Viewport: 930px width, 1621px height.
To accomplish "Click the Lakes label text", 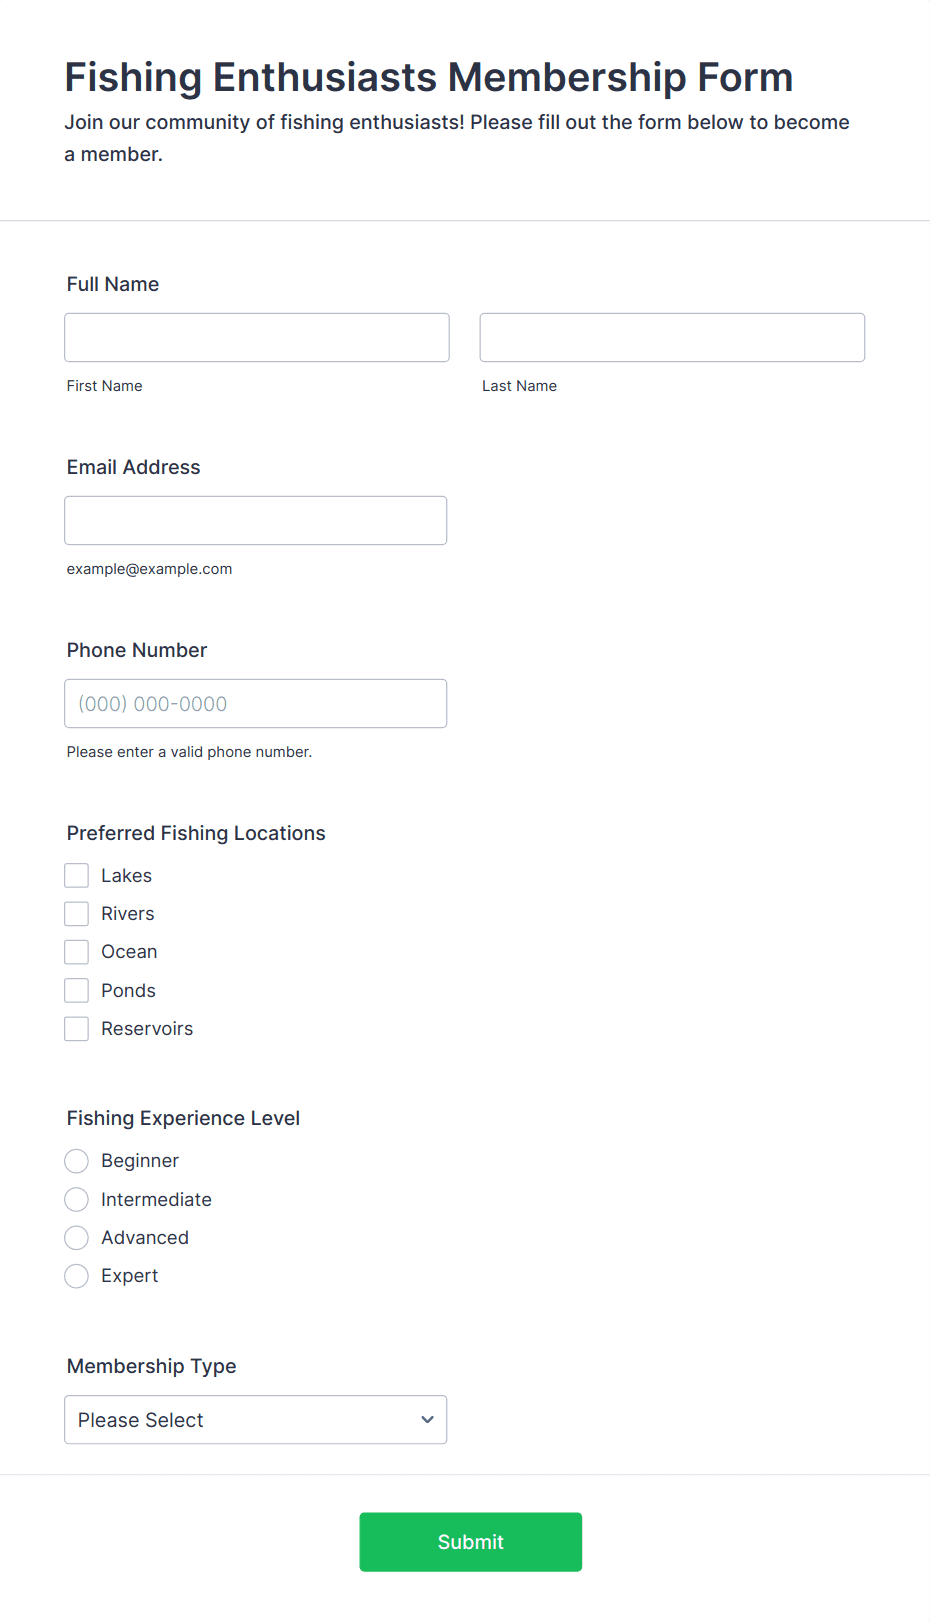I will [x=127, y=875].
